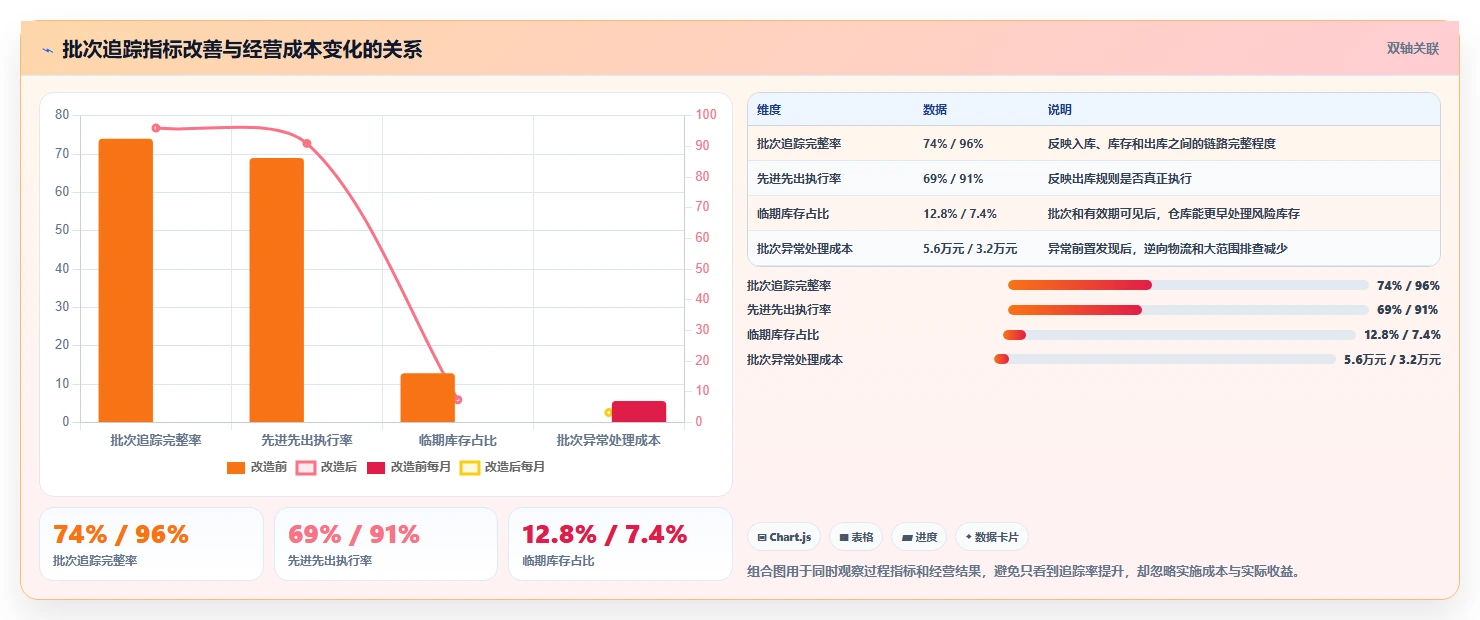Click the 临期库存占比 progress bar
This screenshot has width=1480, height=620.
tap(1179, 335)
